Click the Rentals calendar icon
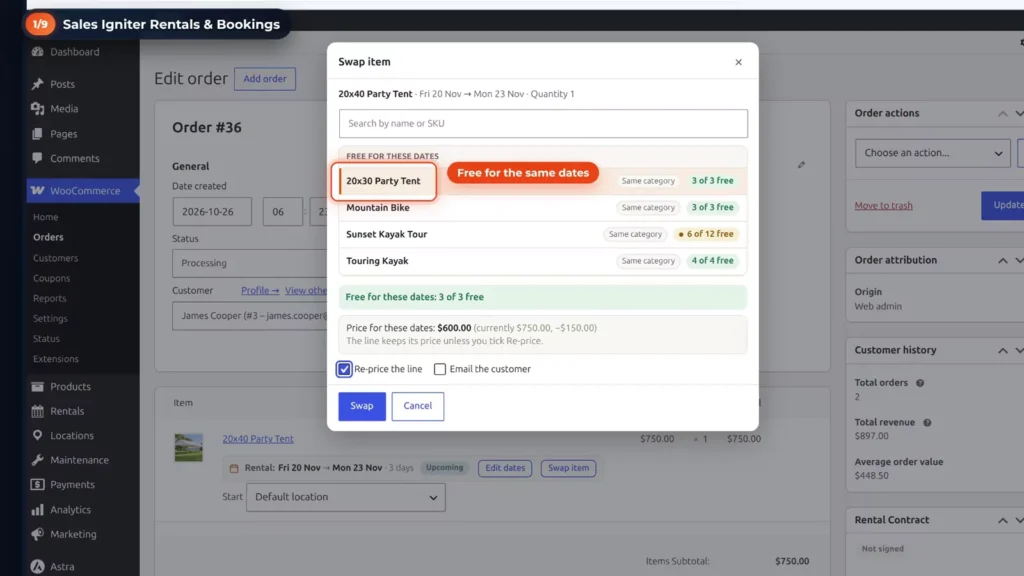The image size is (1024, 576). [38, 411]
